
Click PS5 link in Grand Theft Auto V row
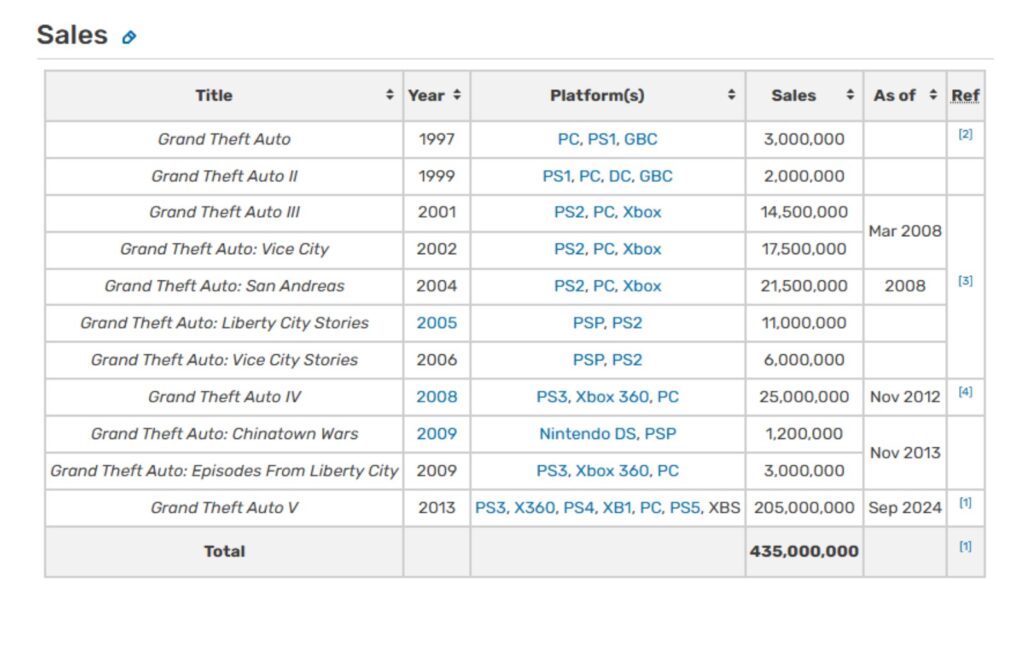(x=684, y=508)
